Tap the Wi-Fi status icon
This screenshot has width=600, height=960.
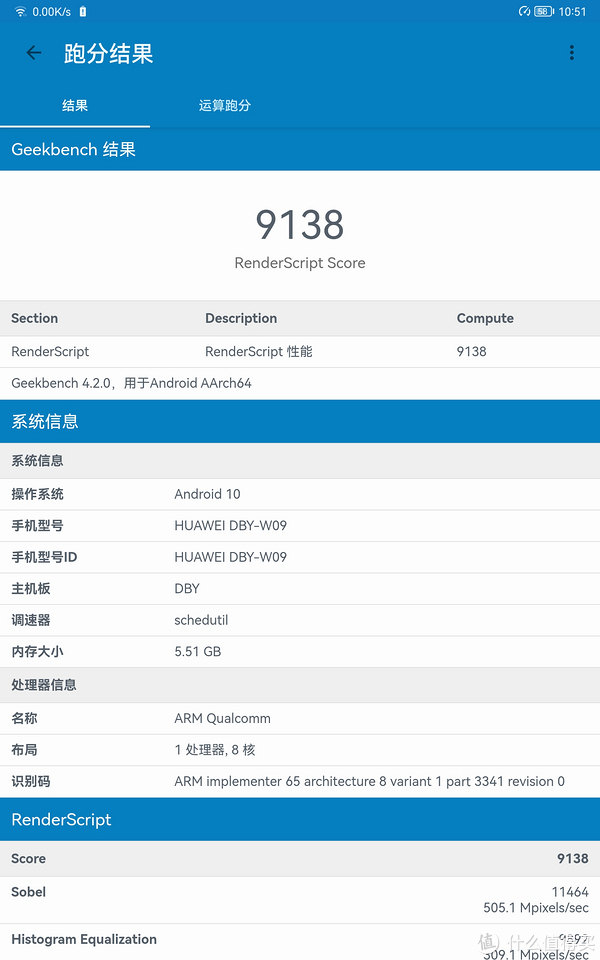coord(21,12)
